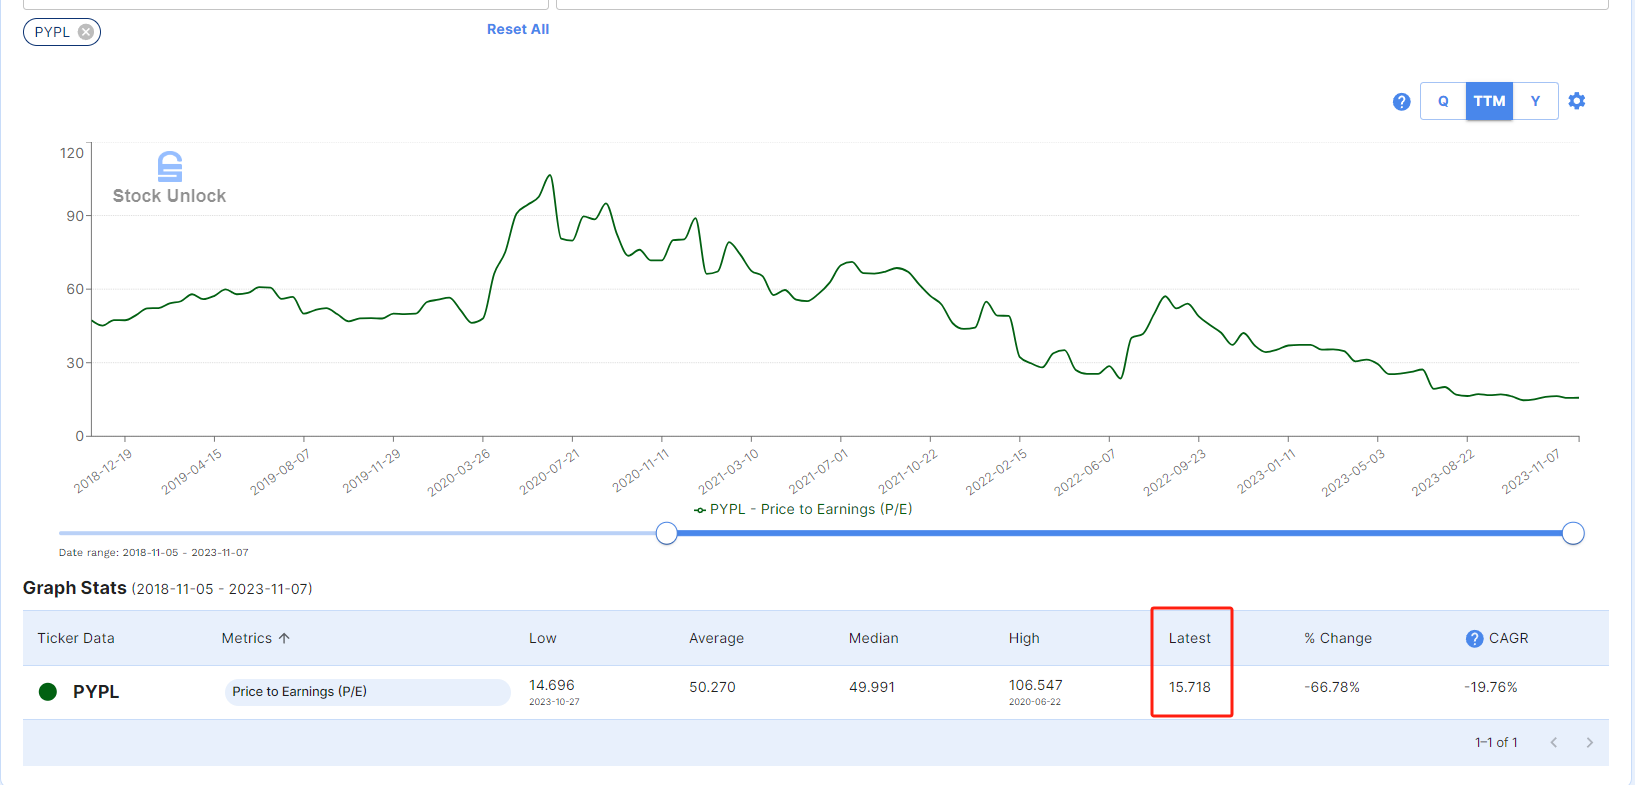Click the green PYPL color dot
Screen dimensions: 1635x785
click(x=47, y=692)
